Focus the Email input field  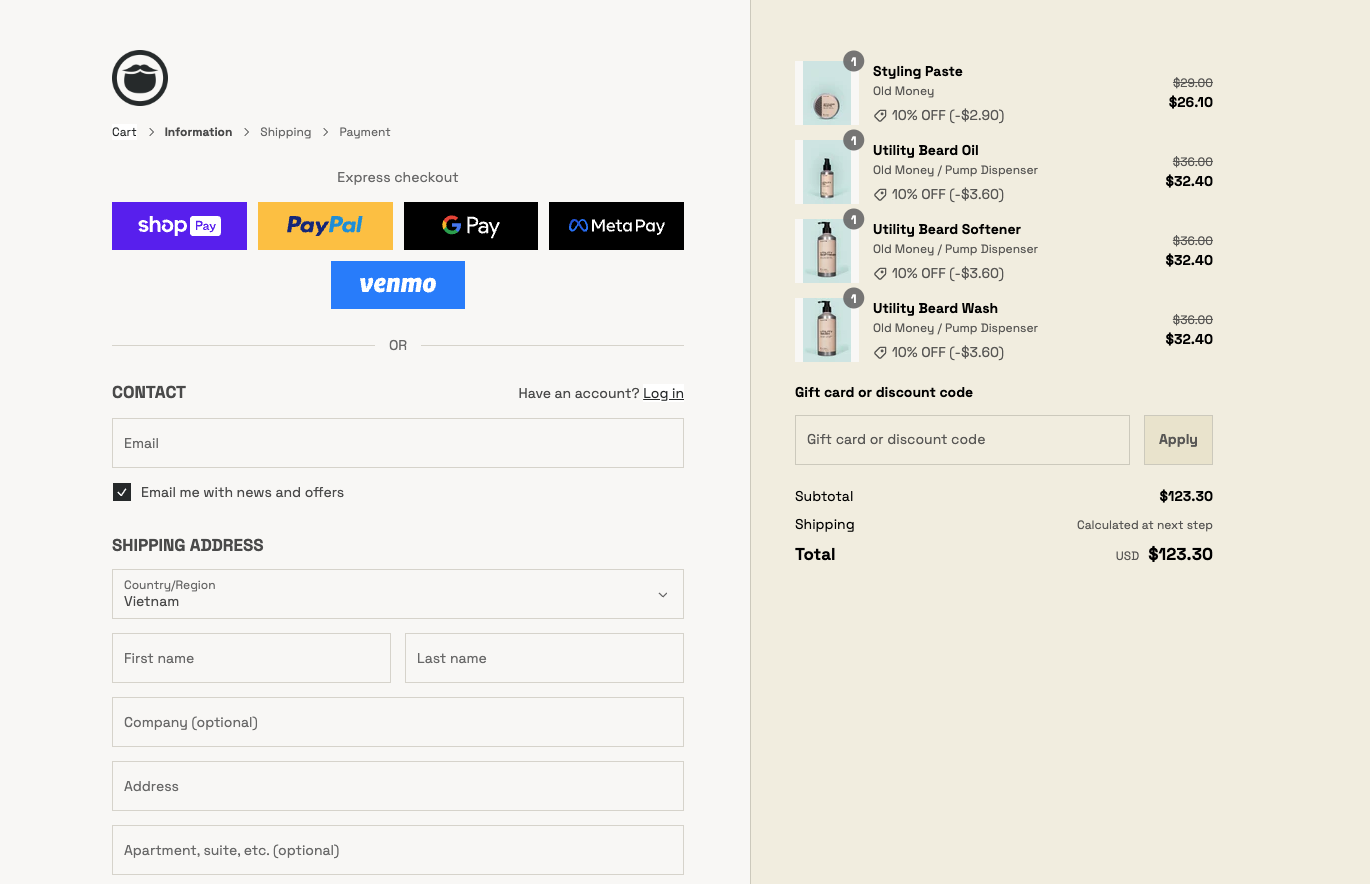point(398,443)
